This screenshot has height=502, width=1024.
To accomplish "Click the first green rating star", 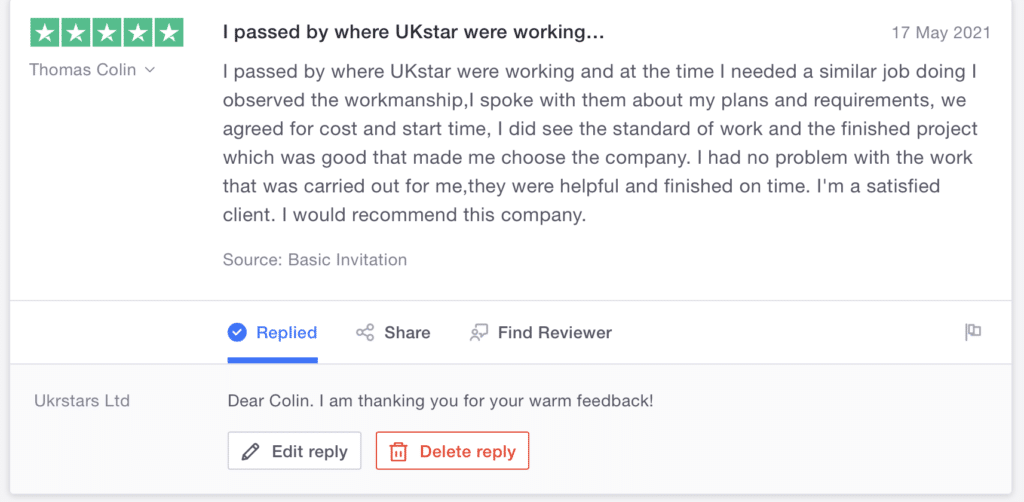I will pos(44,32).
